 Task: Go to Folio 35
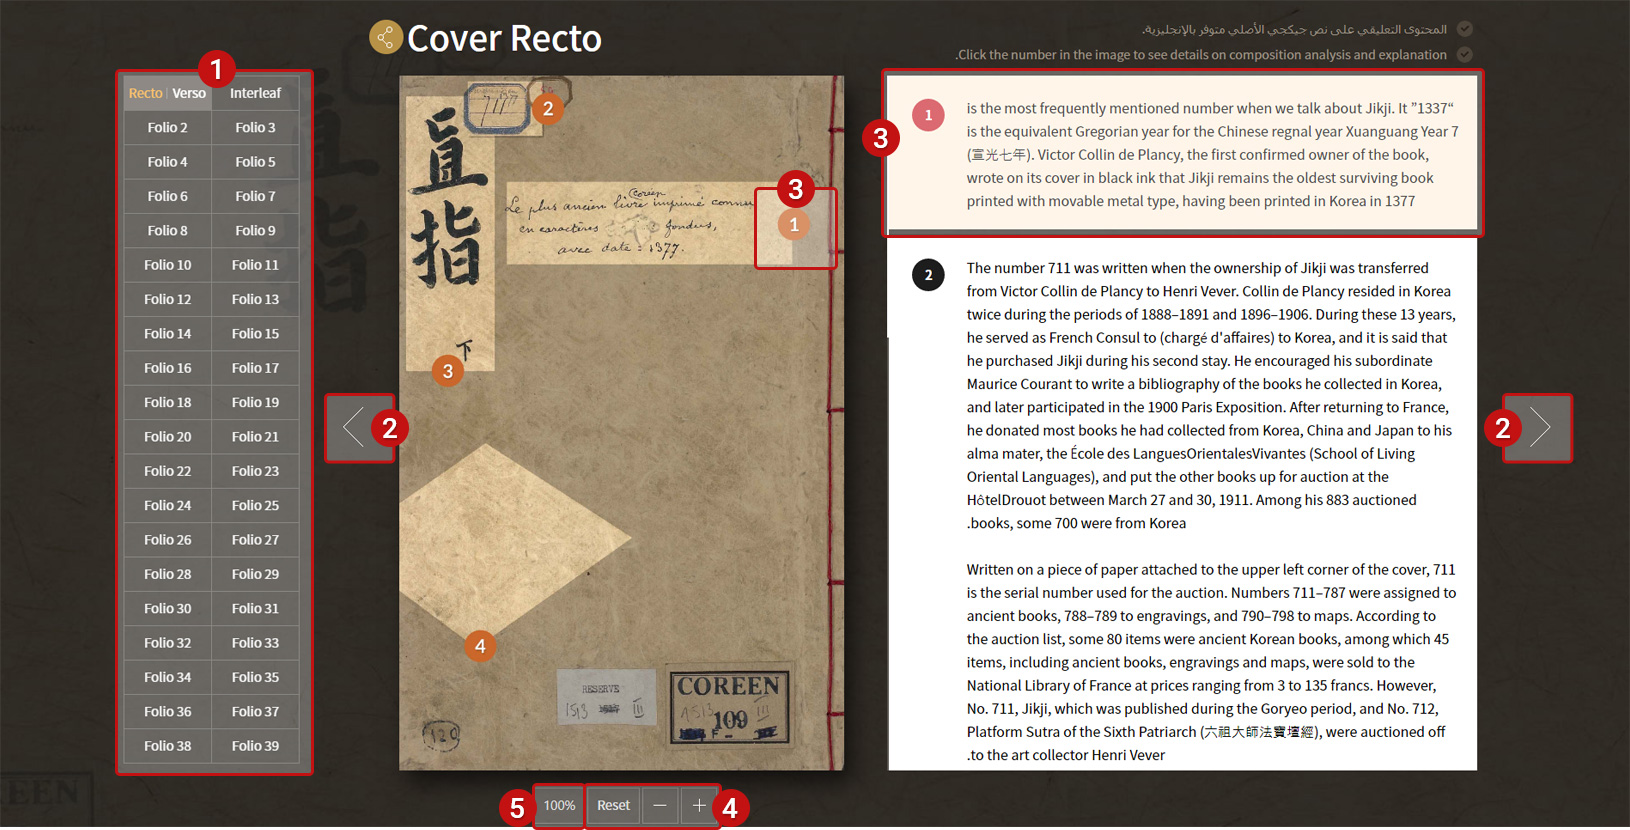(x=256, y=677)
